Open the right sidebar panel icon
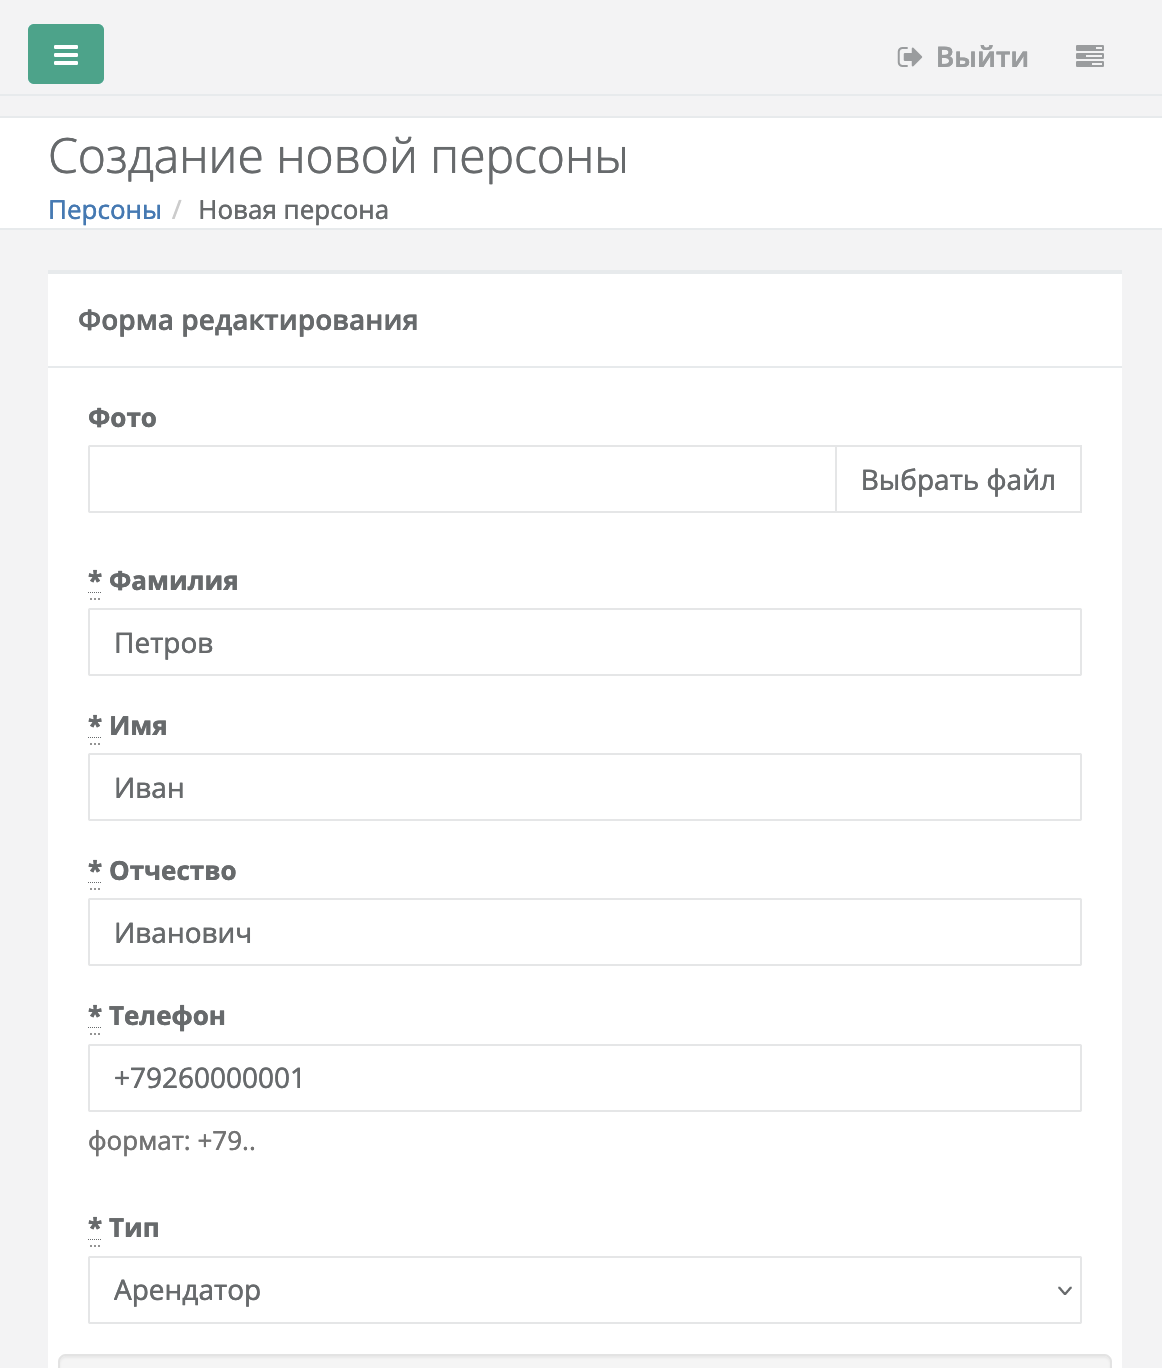 pos(1090,57)
